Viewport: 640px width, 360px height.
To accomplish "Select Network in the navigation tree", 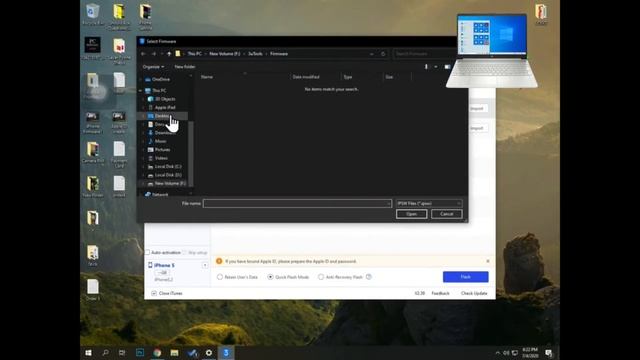I will click(160, 195).
